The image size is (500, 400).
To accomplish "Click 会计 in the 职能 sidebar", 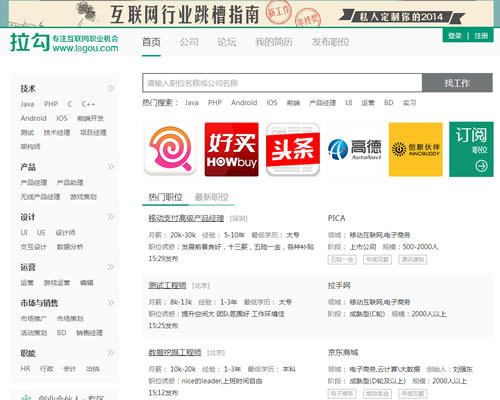I will (70, 369).
